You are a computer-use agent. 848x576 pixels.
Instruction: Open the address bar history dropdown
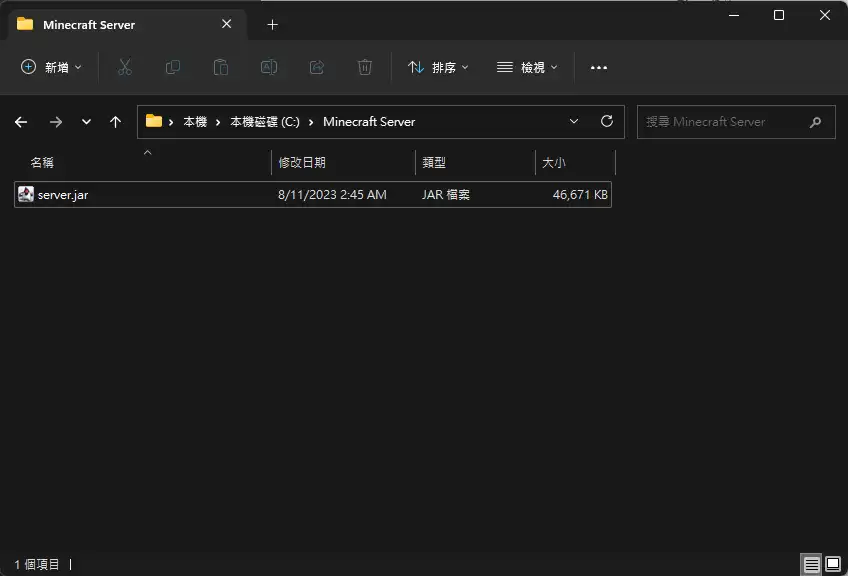point(574,121)
